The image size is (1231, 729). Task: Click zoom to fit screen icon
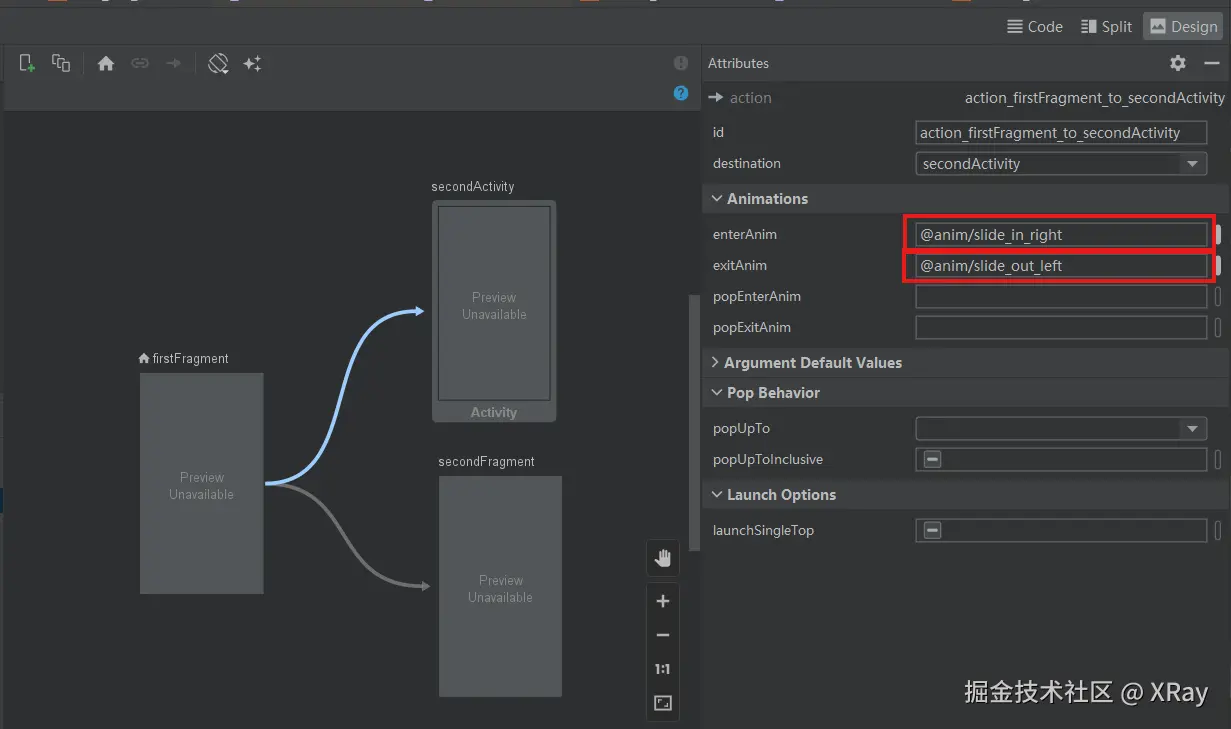pos(663,703)
